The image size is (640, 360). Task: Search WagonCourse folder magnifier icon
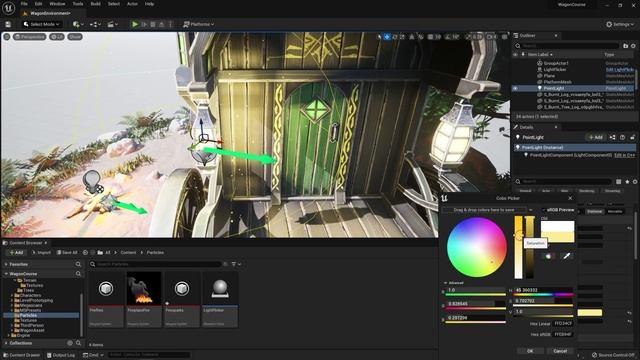click(x=78, y=274)
